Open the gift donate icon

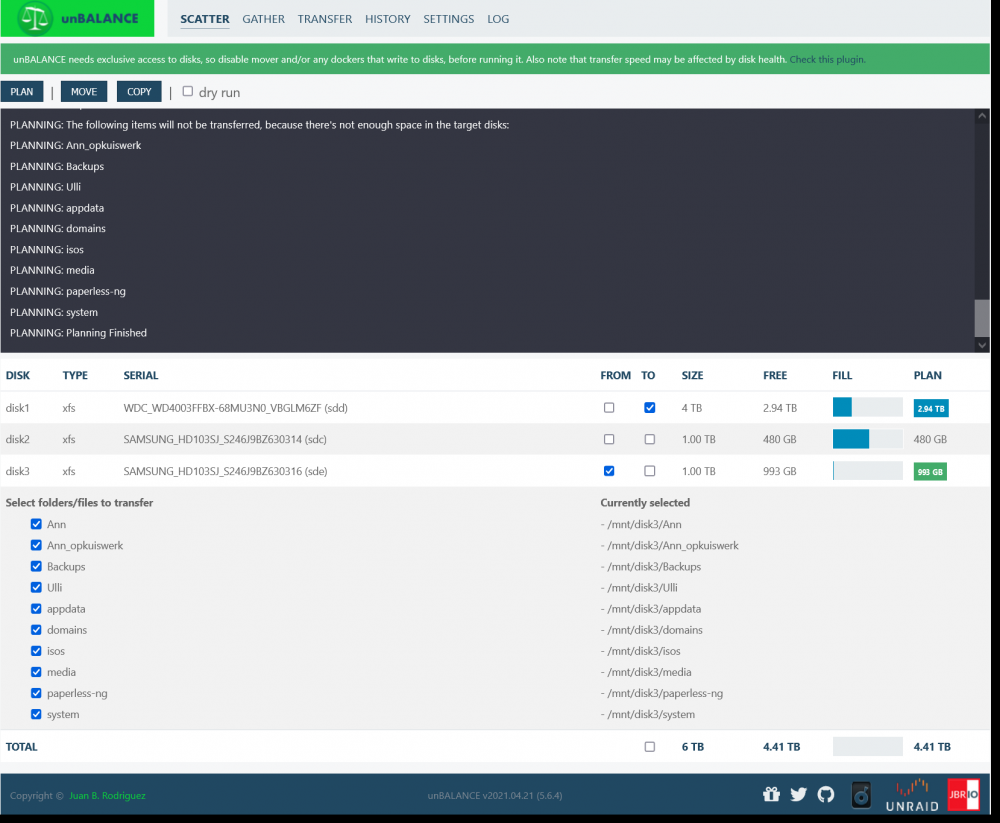click(x=771, y=794)
